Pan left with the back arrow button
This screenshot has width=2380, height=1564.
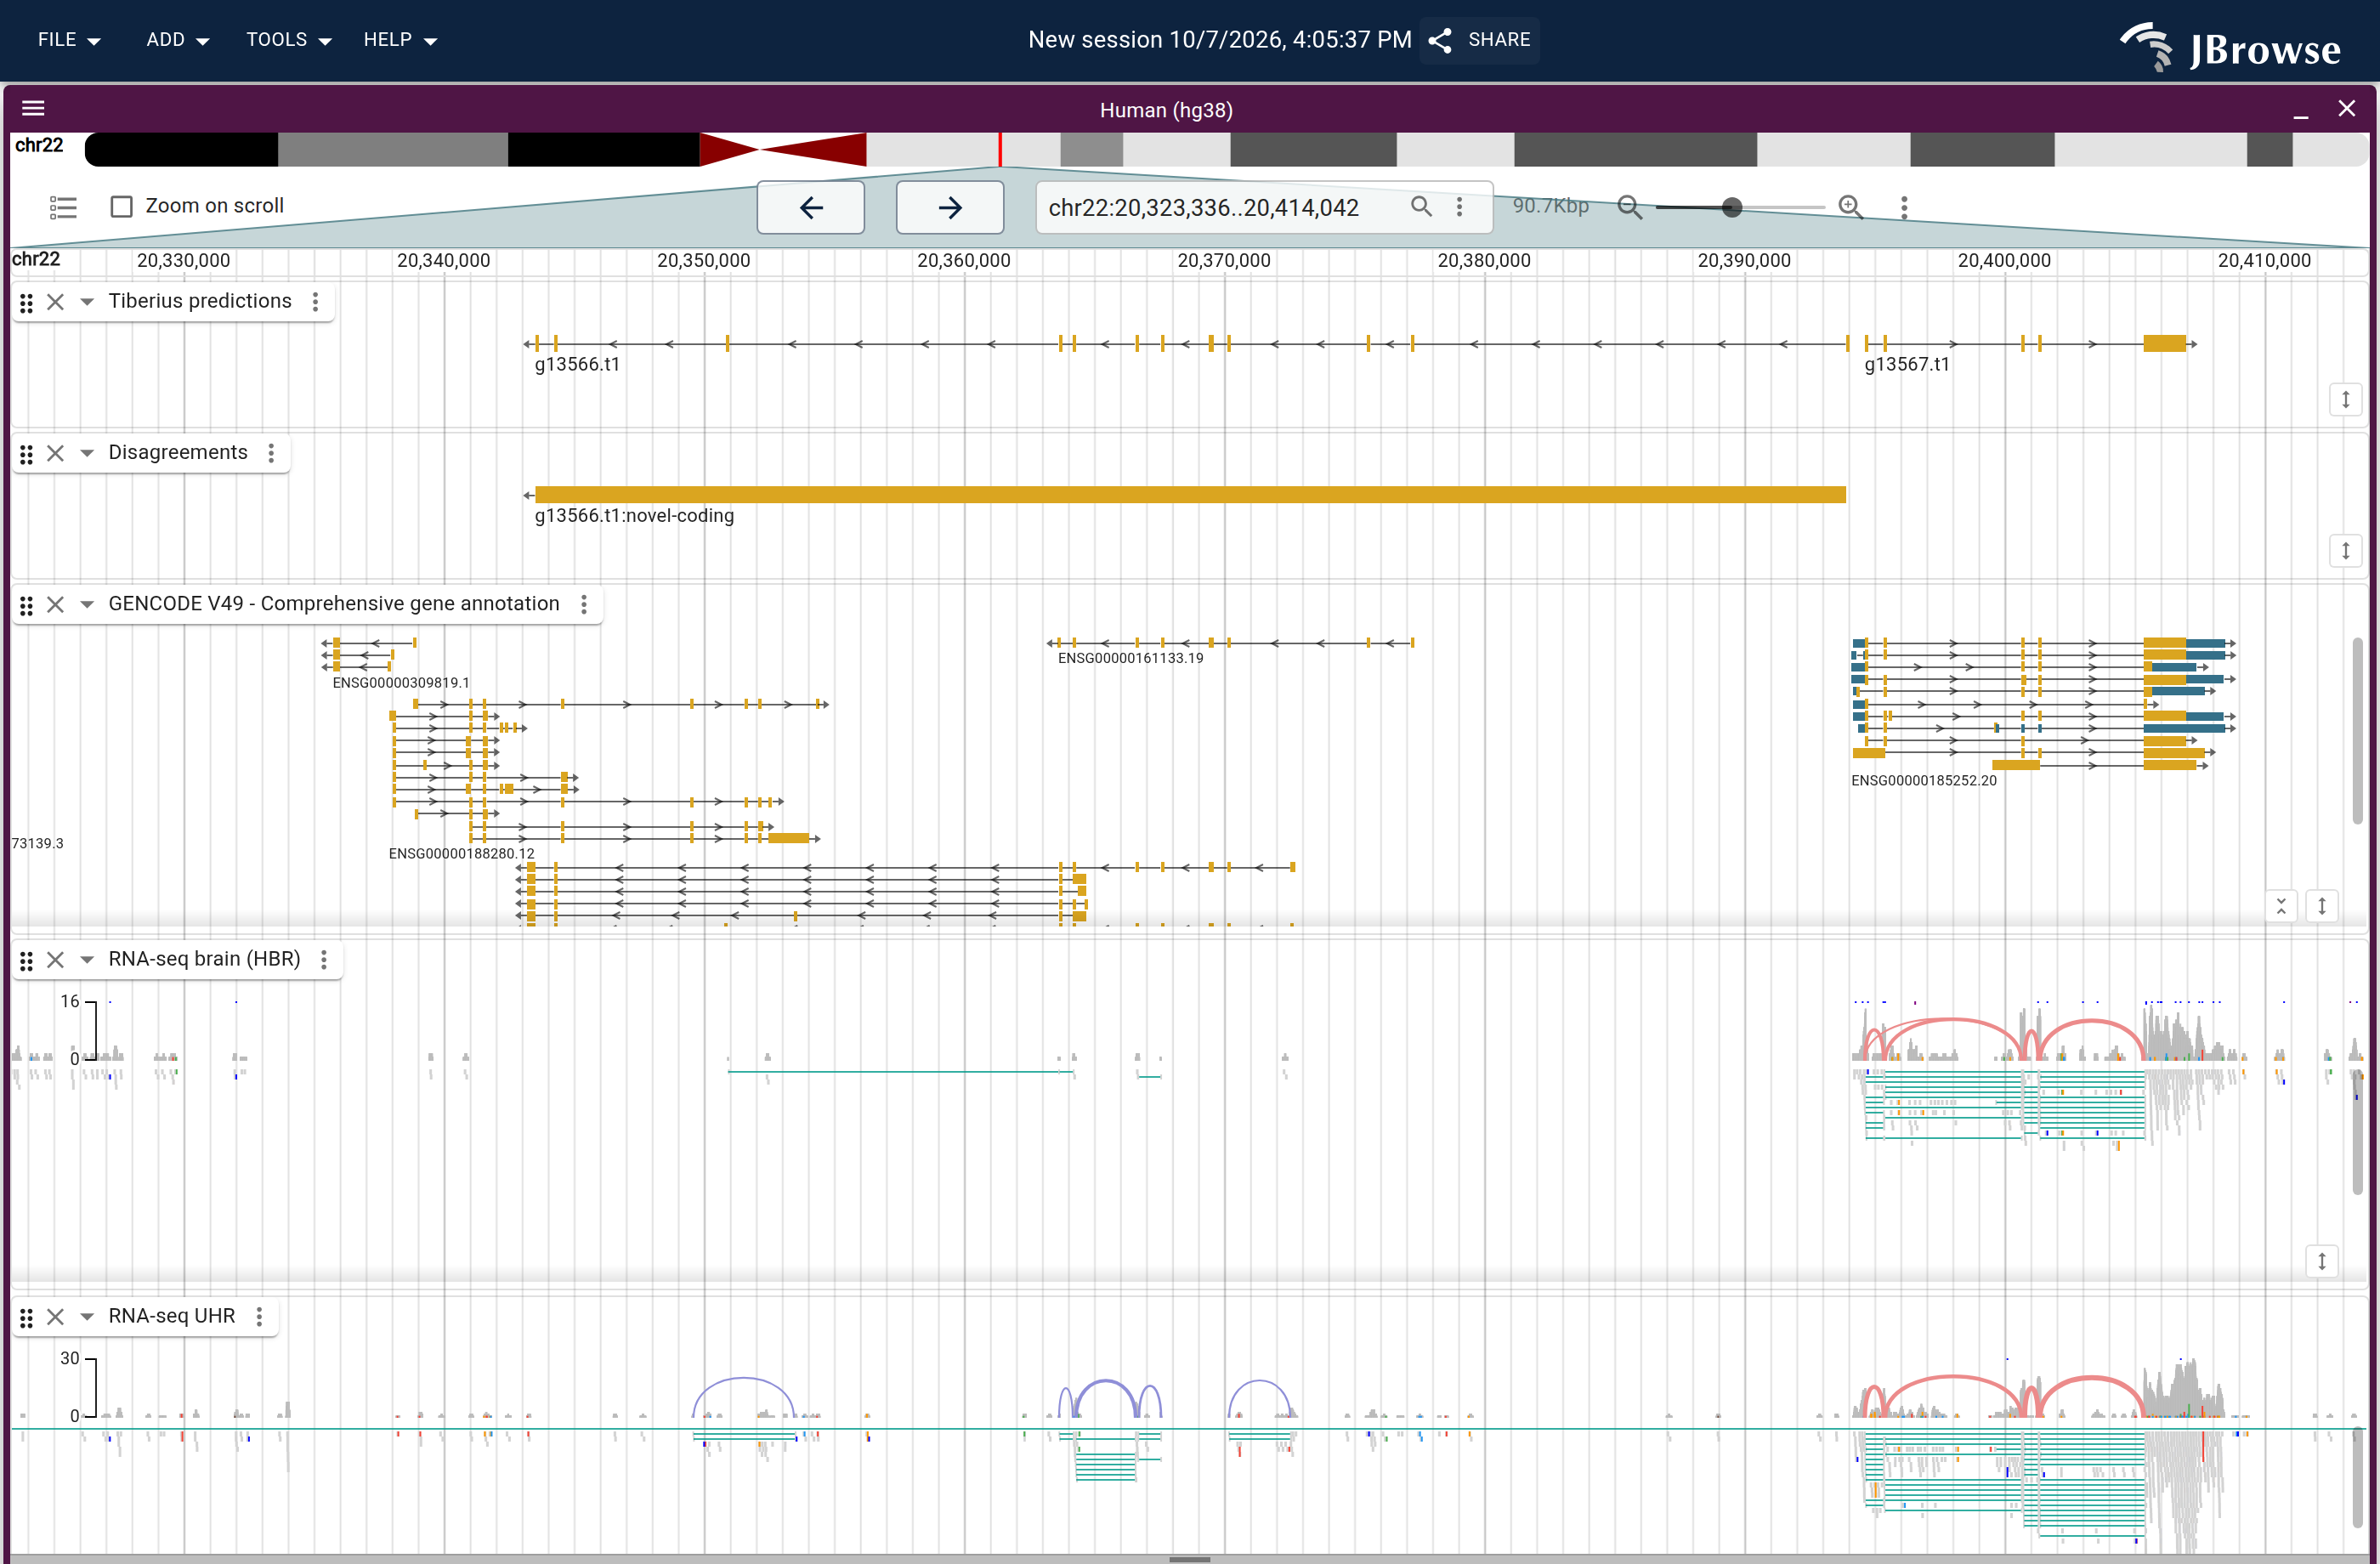[811, 208]
